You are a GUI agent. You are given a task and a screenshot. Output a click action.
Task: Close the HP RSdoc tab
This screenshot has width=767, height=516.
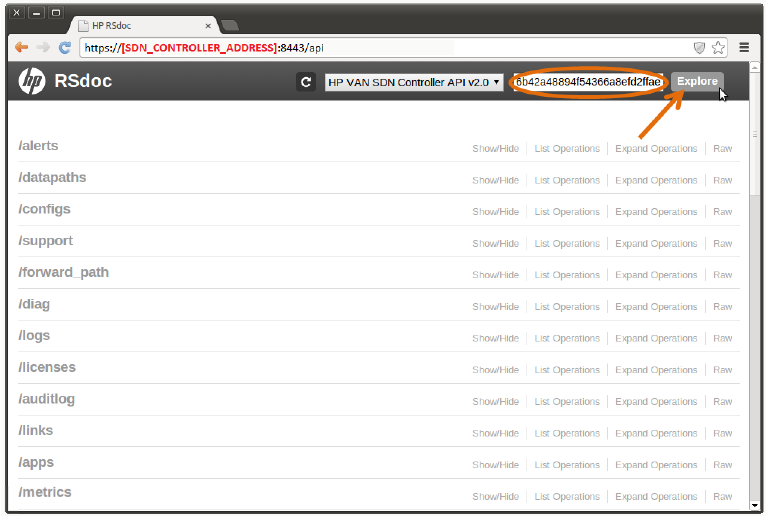[208, 26]
